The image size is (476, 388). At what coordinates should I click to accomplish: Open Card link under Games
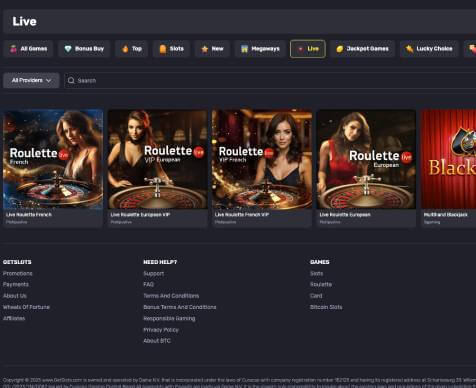pos(316,296)
